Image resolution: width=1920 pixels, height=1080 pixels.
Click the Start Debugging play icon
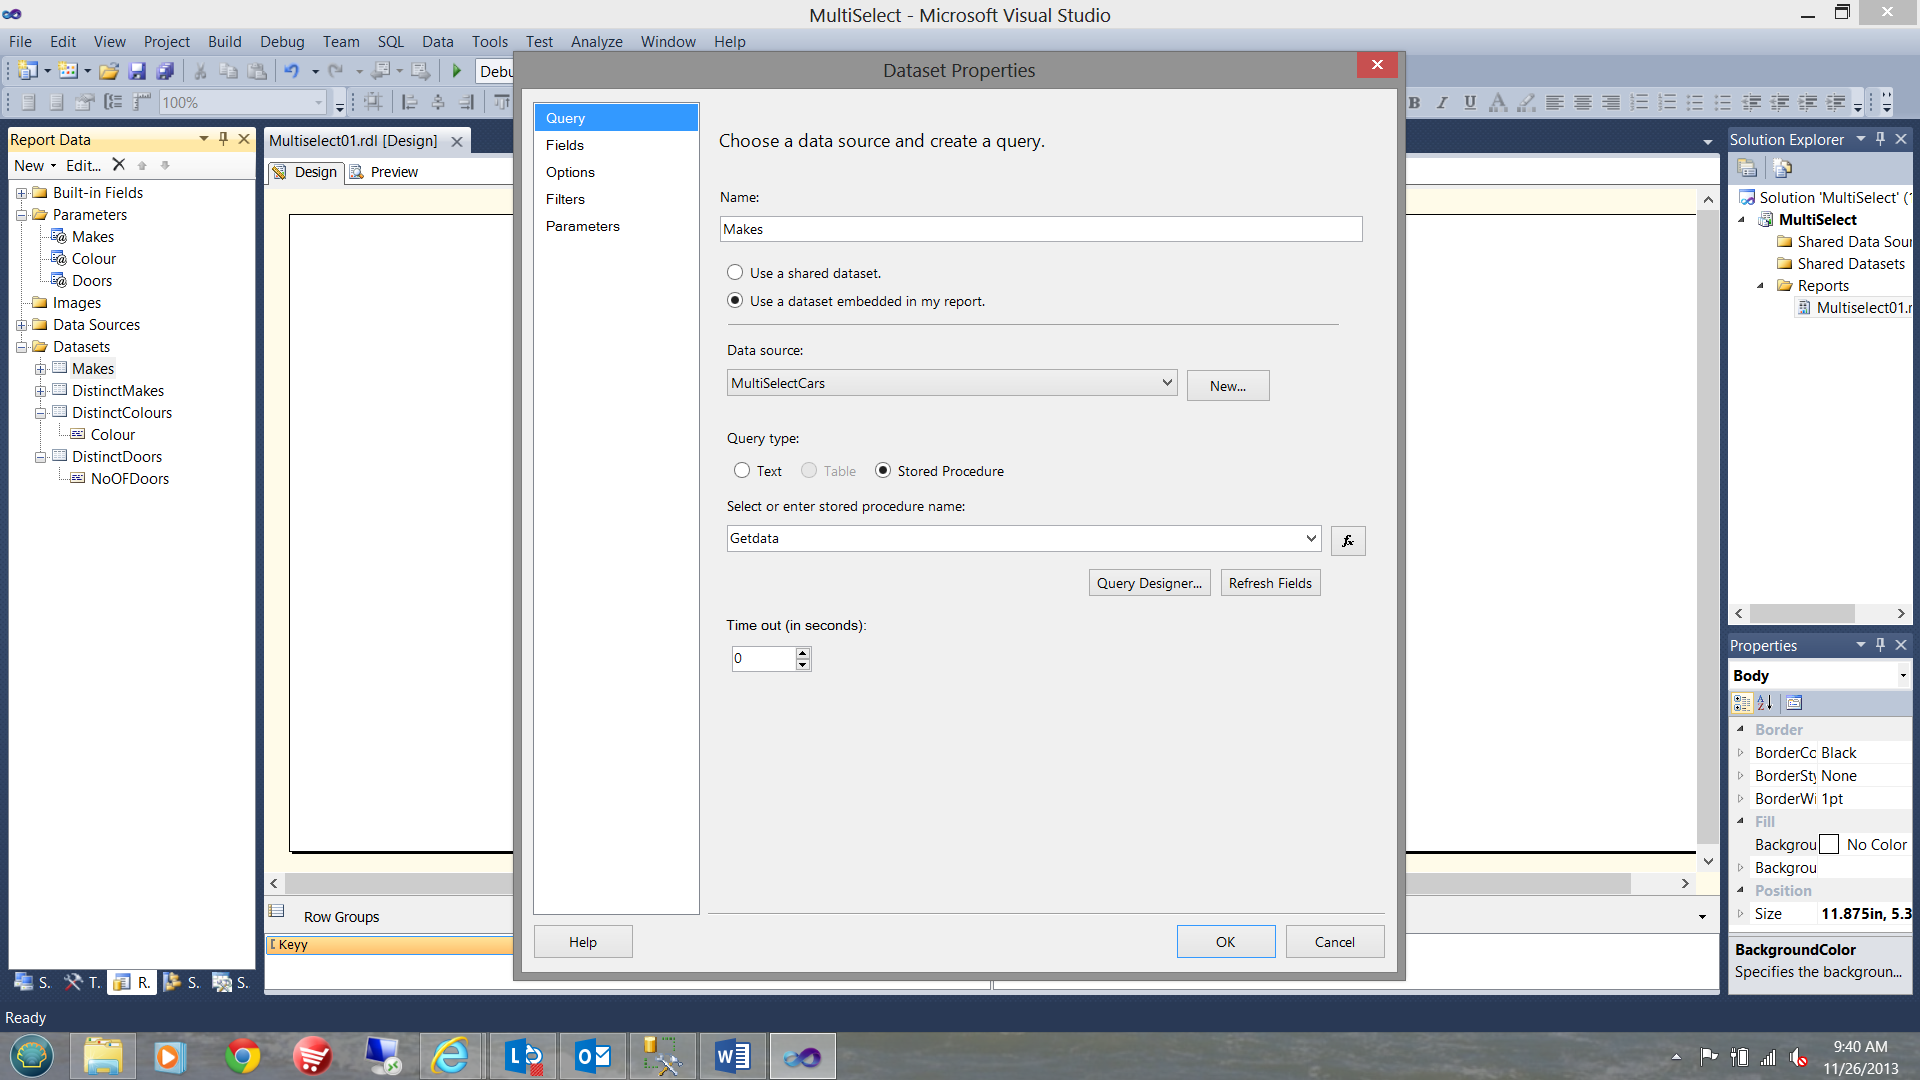click(x=457, y=71)
